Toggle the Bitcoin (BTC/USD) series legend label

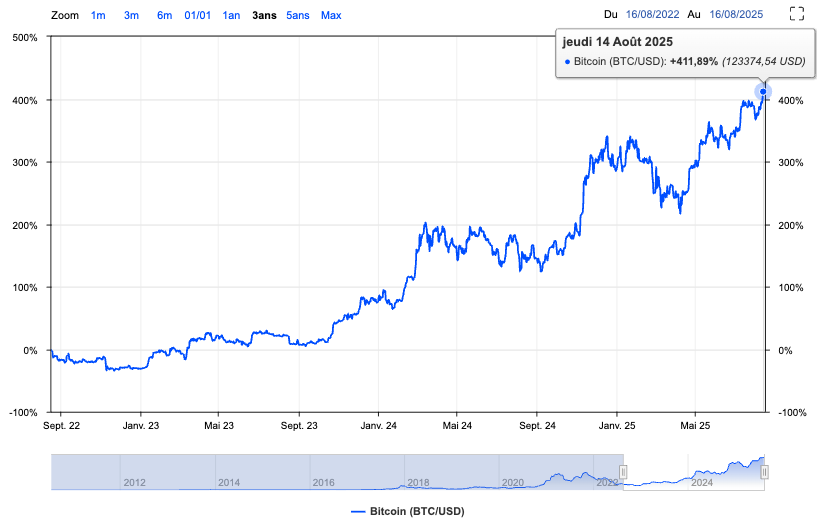pyautogui.click(x=417, y=511)
